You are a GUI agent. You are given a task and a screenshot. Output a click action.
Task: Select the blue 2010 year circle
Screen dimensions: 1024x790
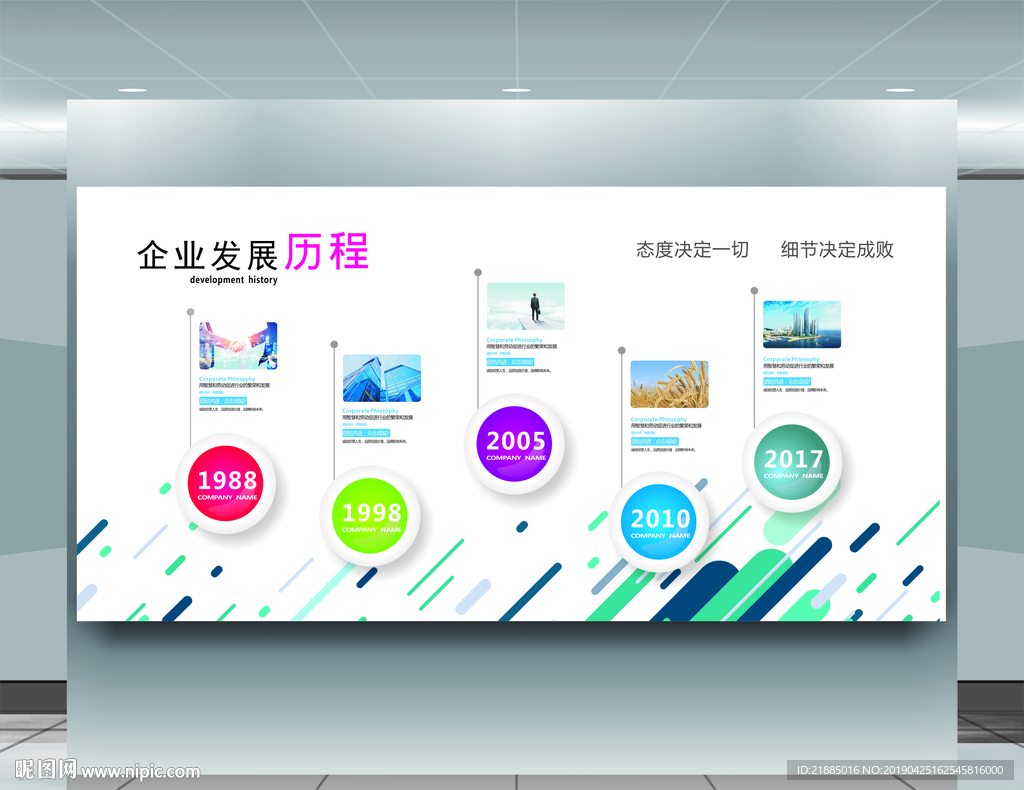pyautogui.click(x=659, y=522)
